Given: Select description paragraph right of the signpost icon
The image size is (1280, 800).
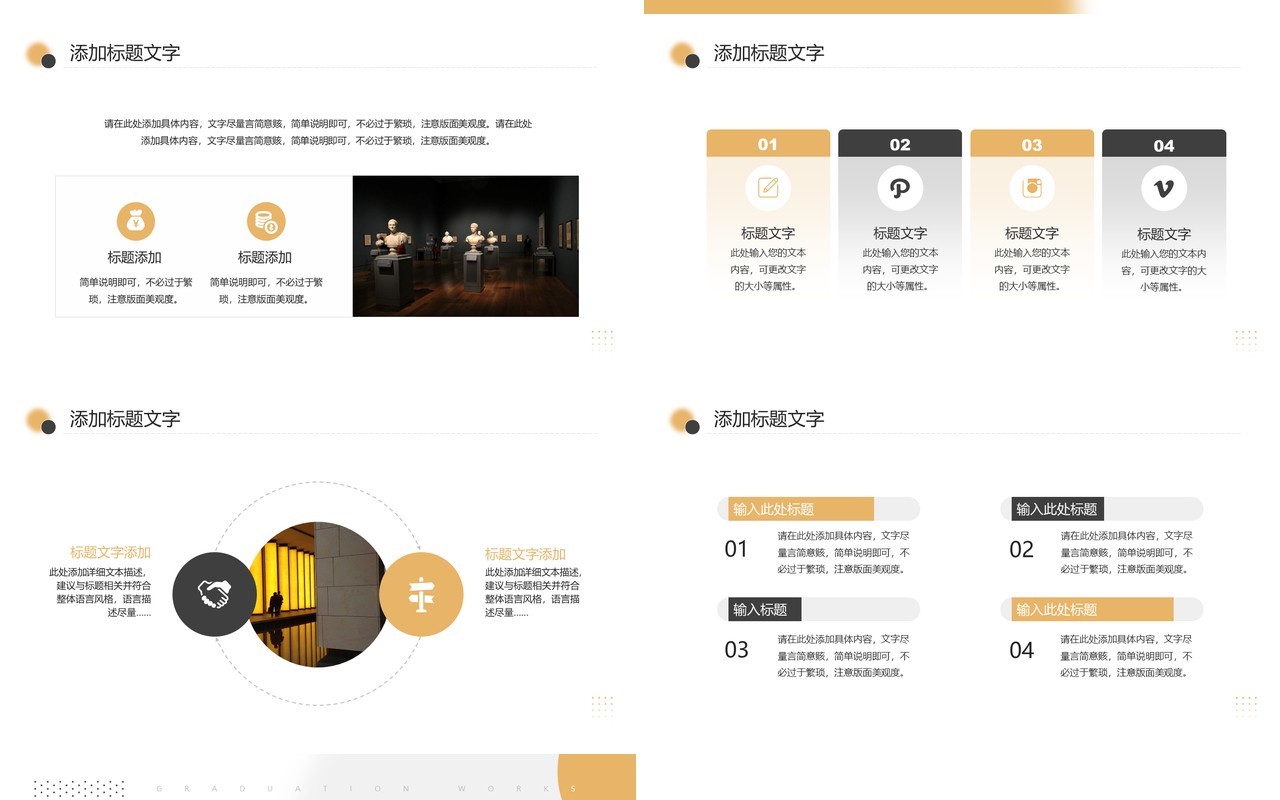Looking at the screenshot, I should coord(532,592).
